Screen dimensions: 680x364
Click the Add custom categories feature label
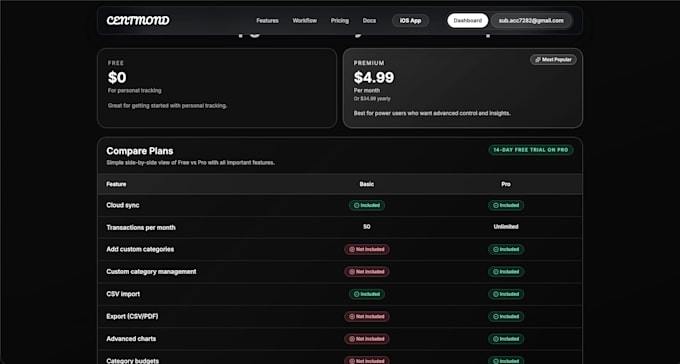pos(140,249)
